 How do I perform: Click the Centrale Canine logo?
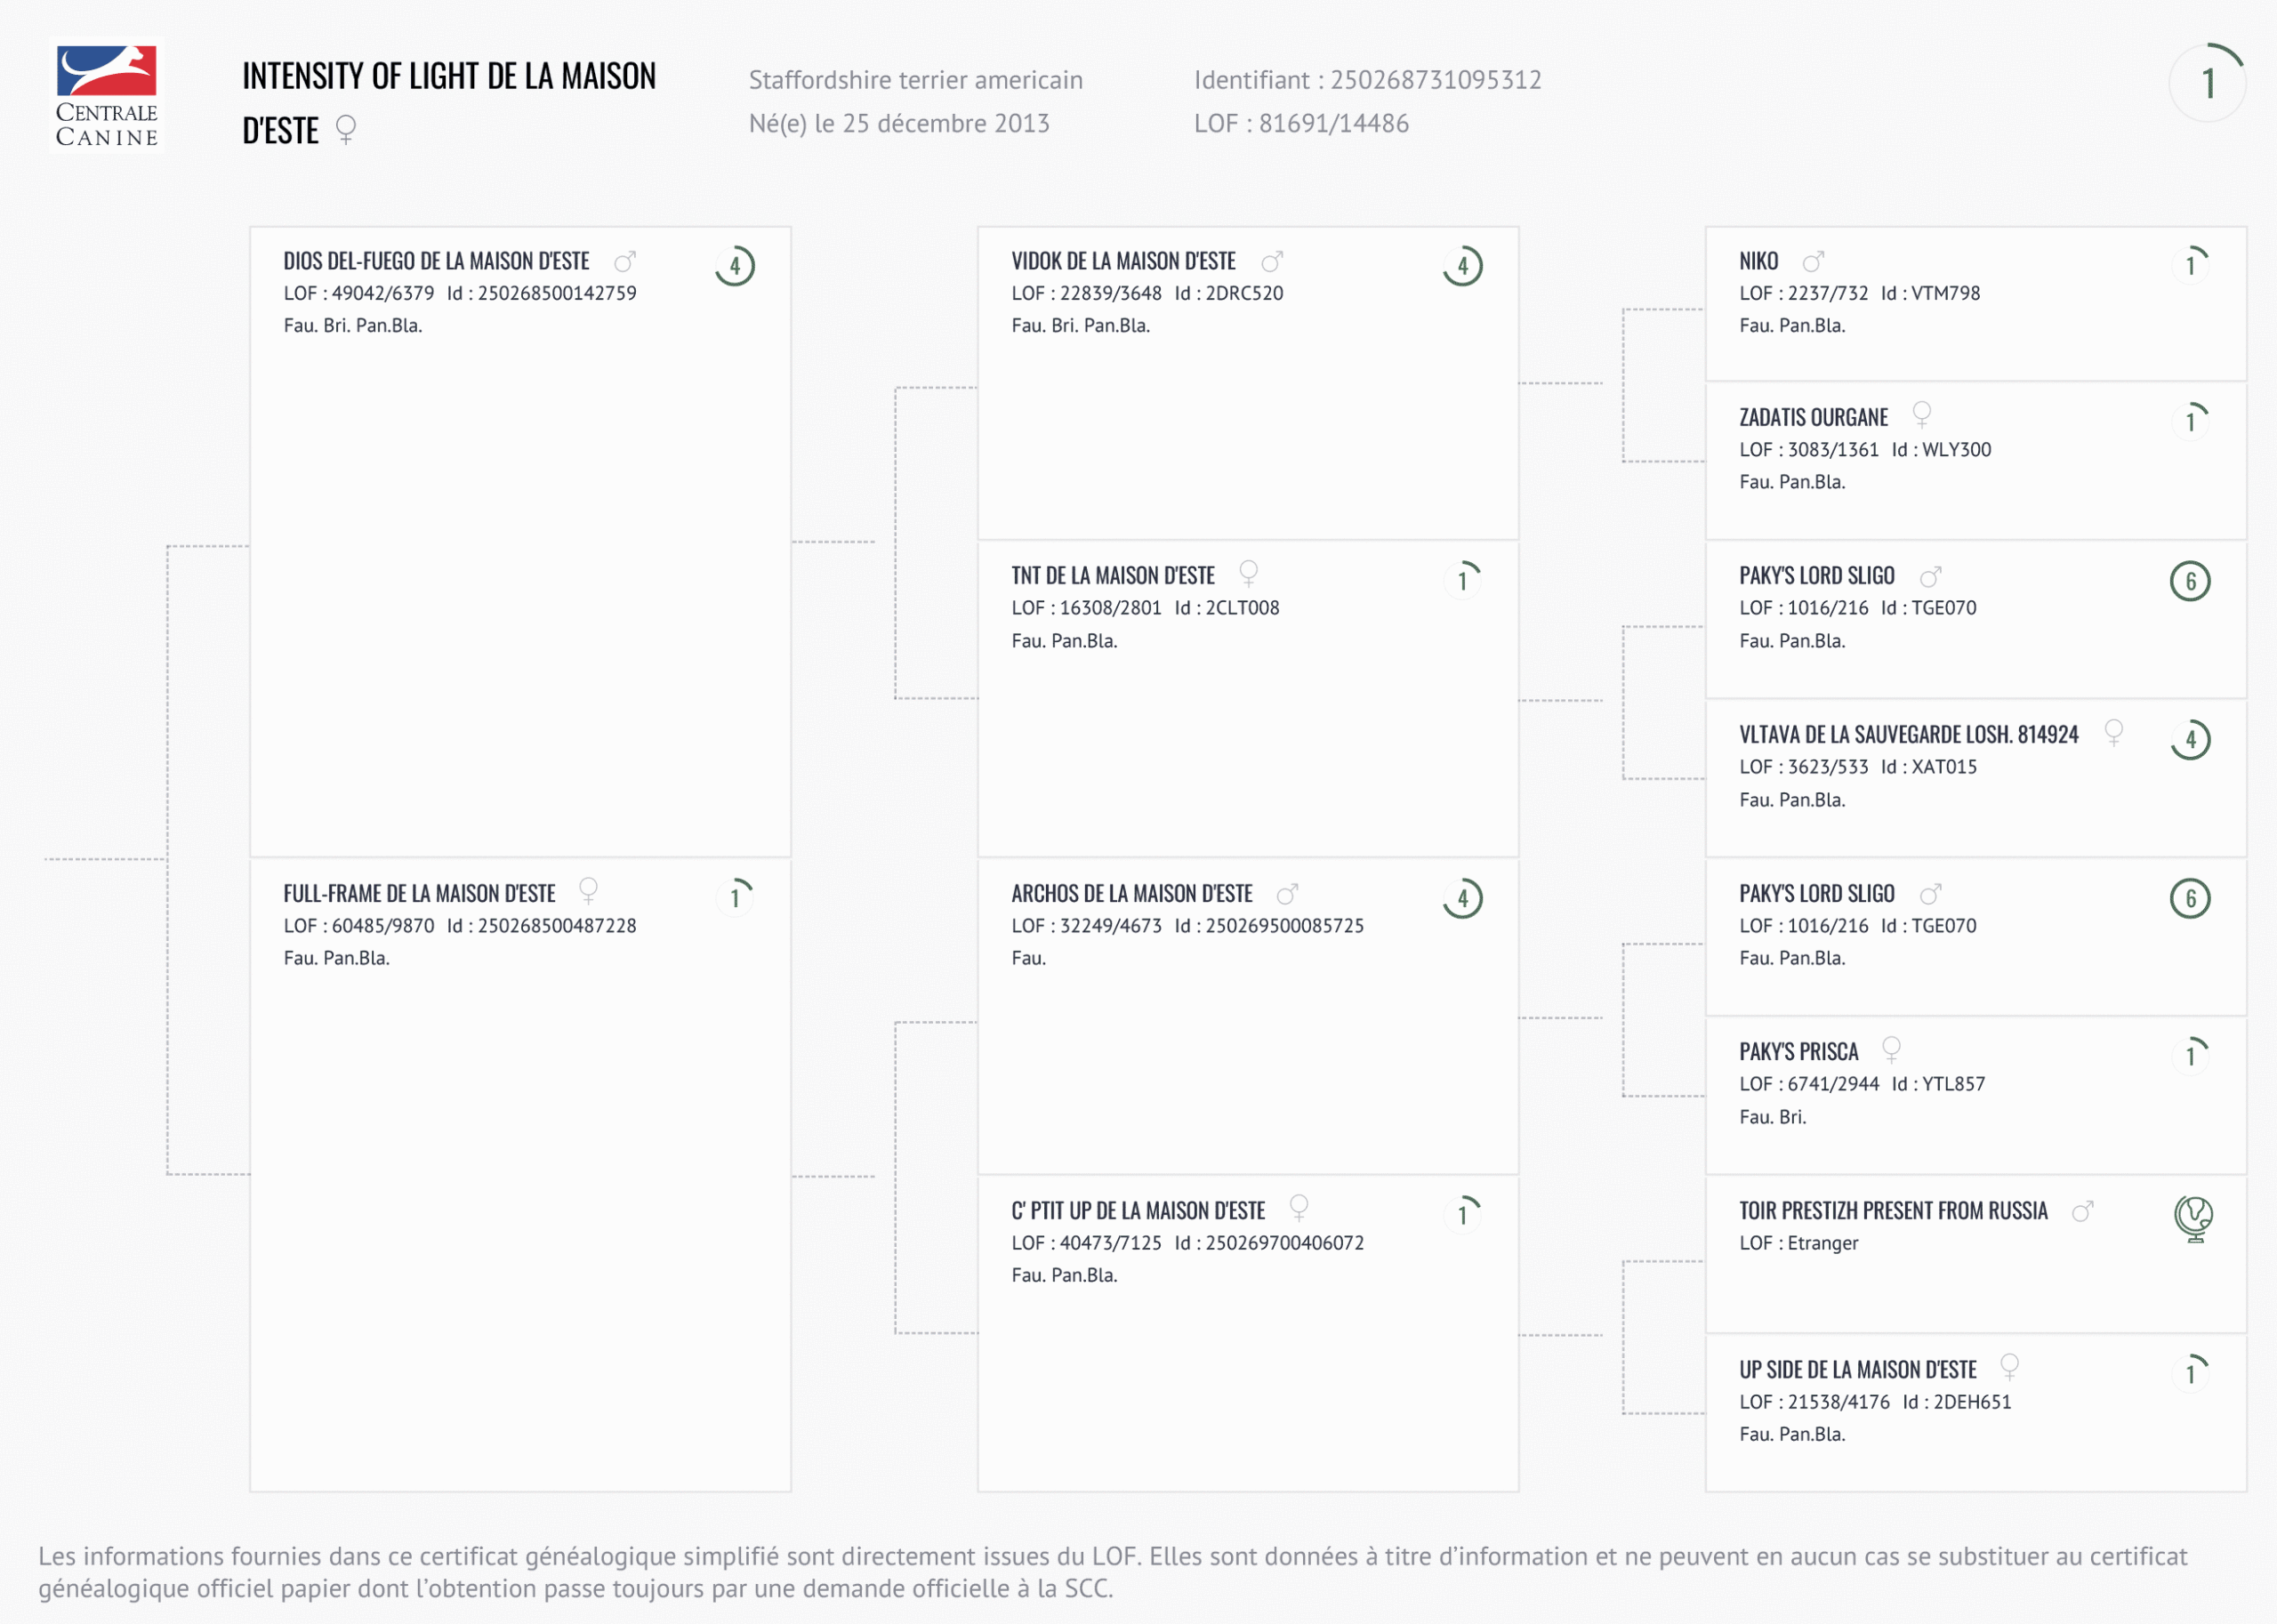click(x=107, y=96)
